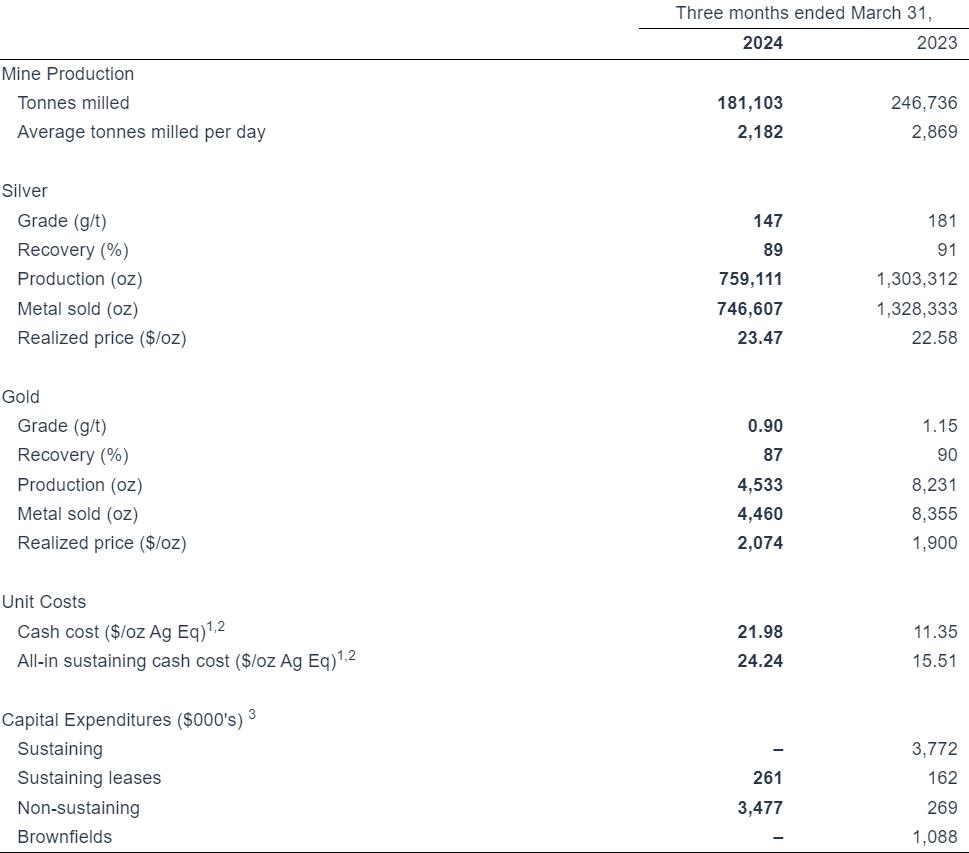The image size is (969, 853).
Task: Click the 2024 column header
Action: coord(763,43)
